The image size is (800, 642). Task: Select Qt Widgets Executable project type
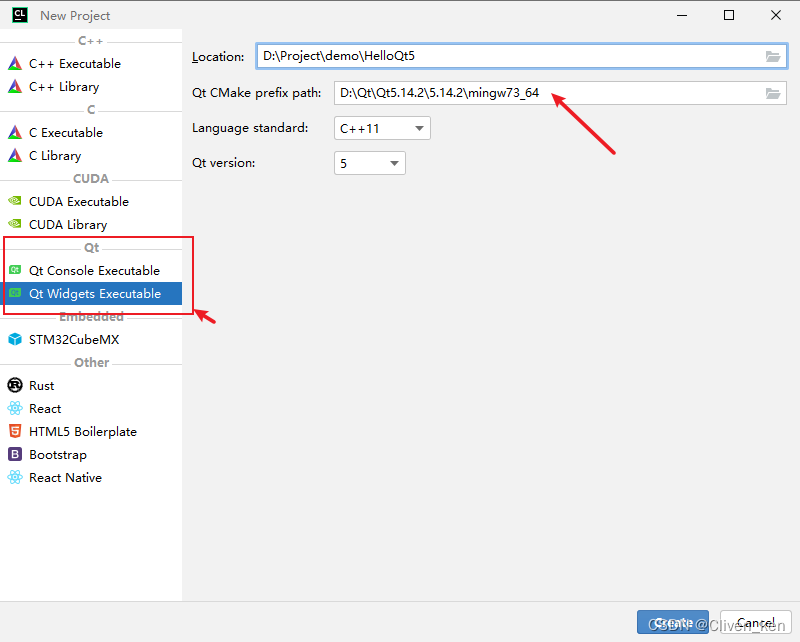(91, 293)
